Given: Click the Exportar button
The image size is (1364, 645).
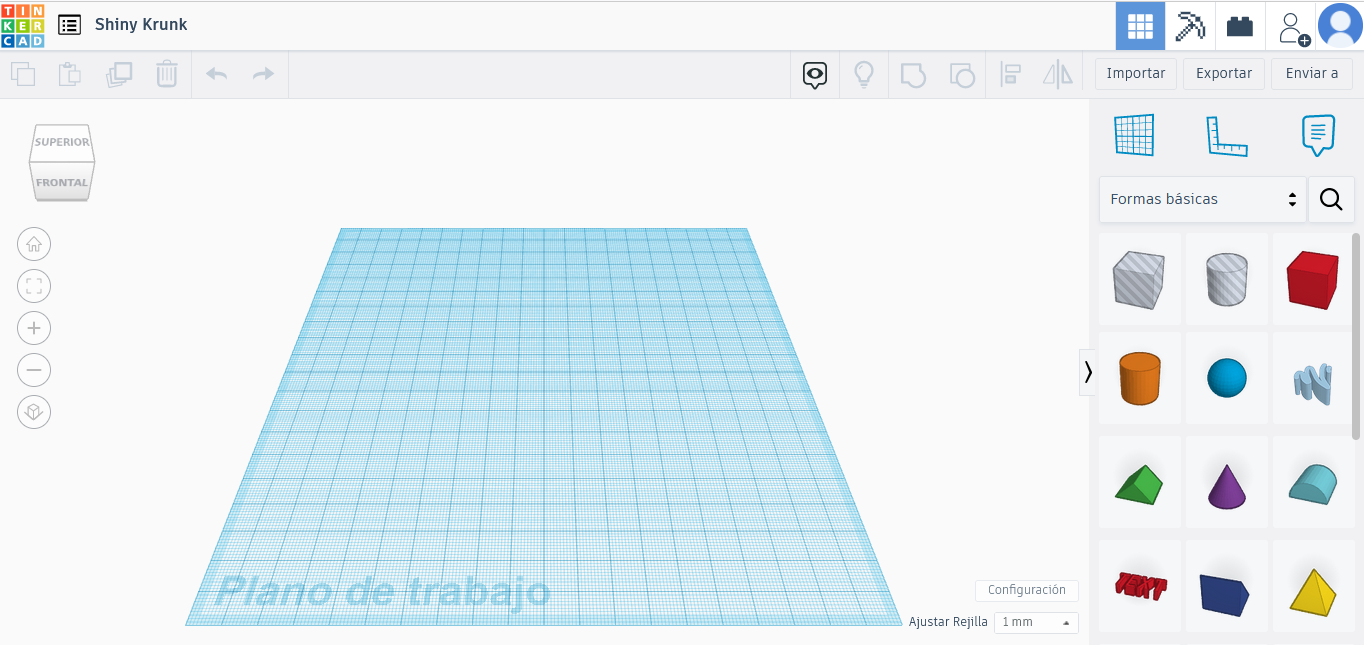Looking at the screenshot, I should pos(1223,73).
